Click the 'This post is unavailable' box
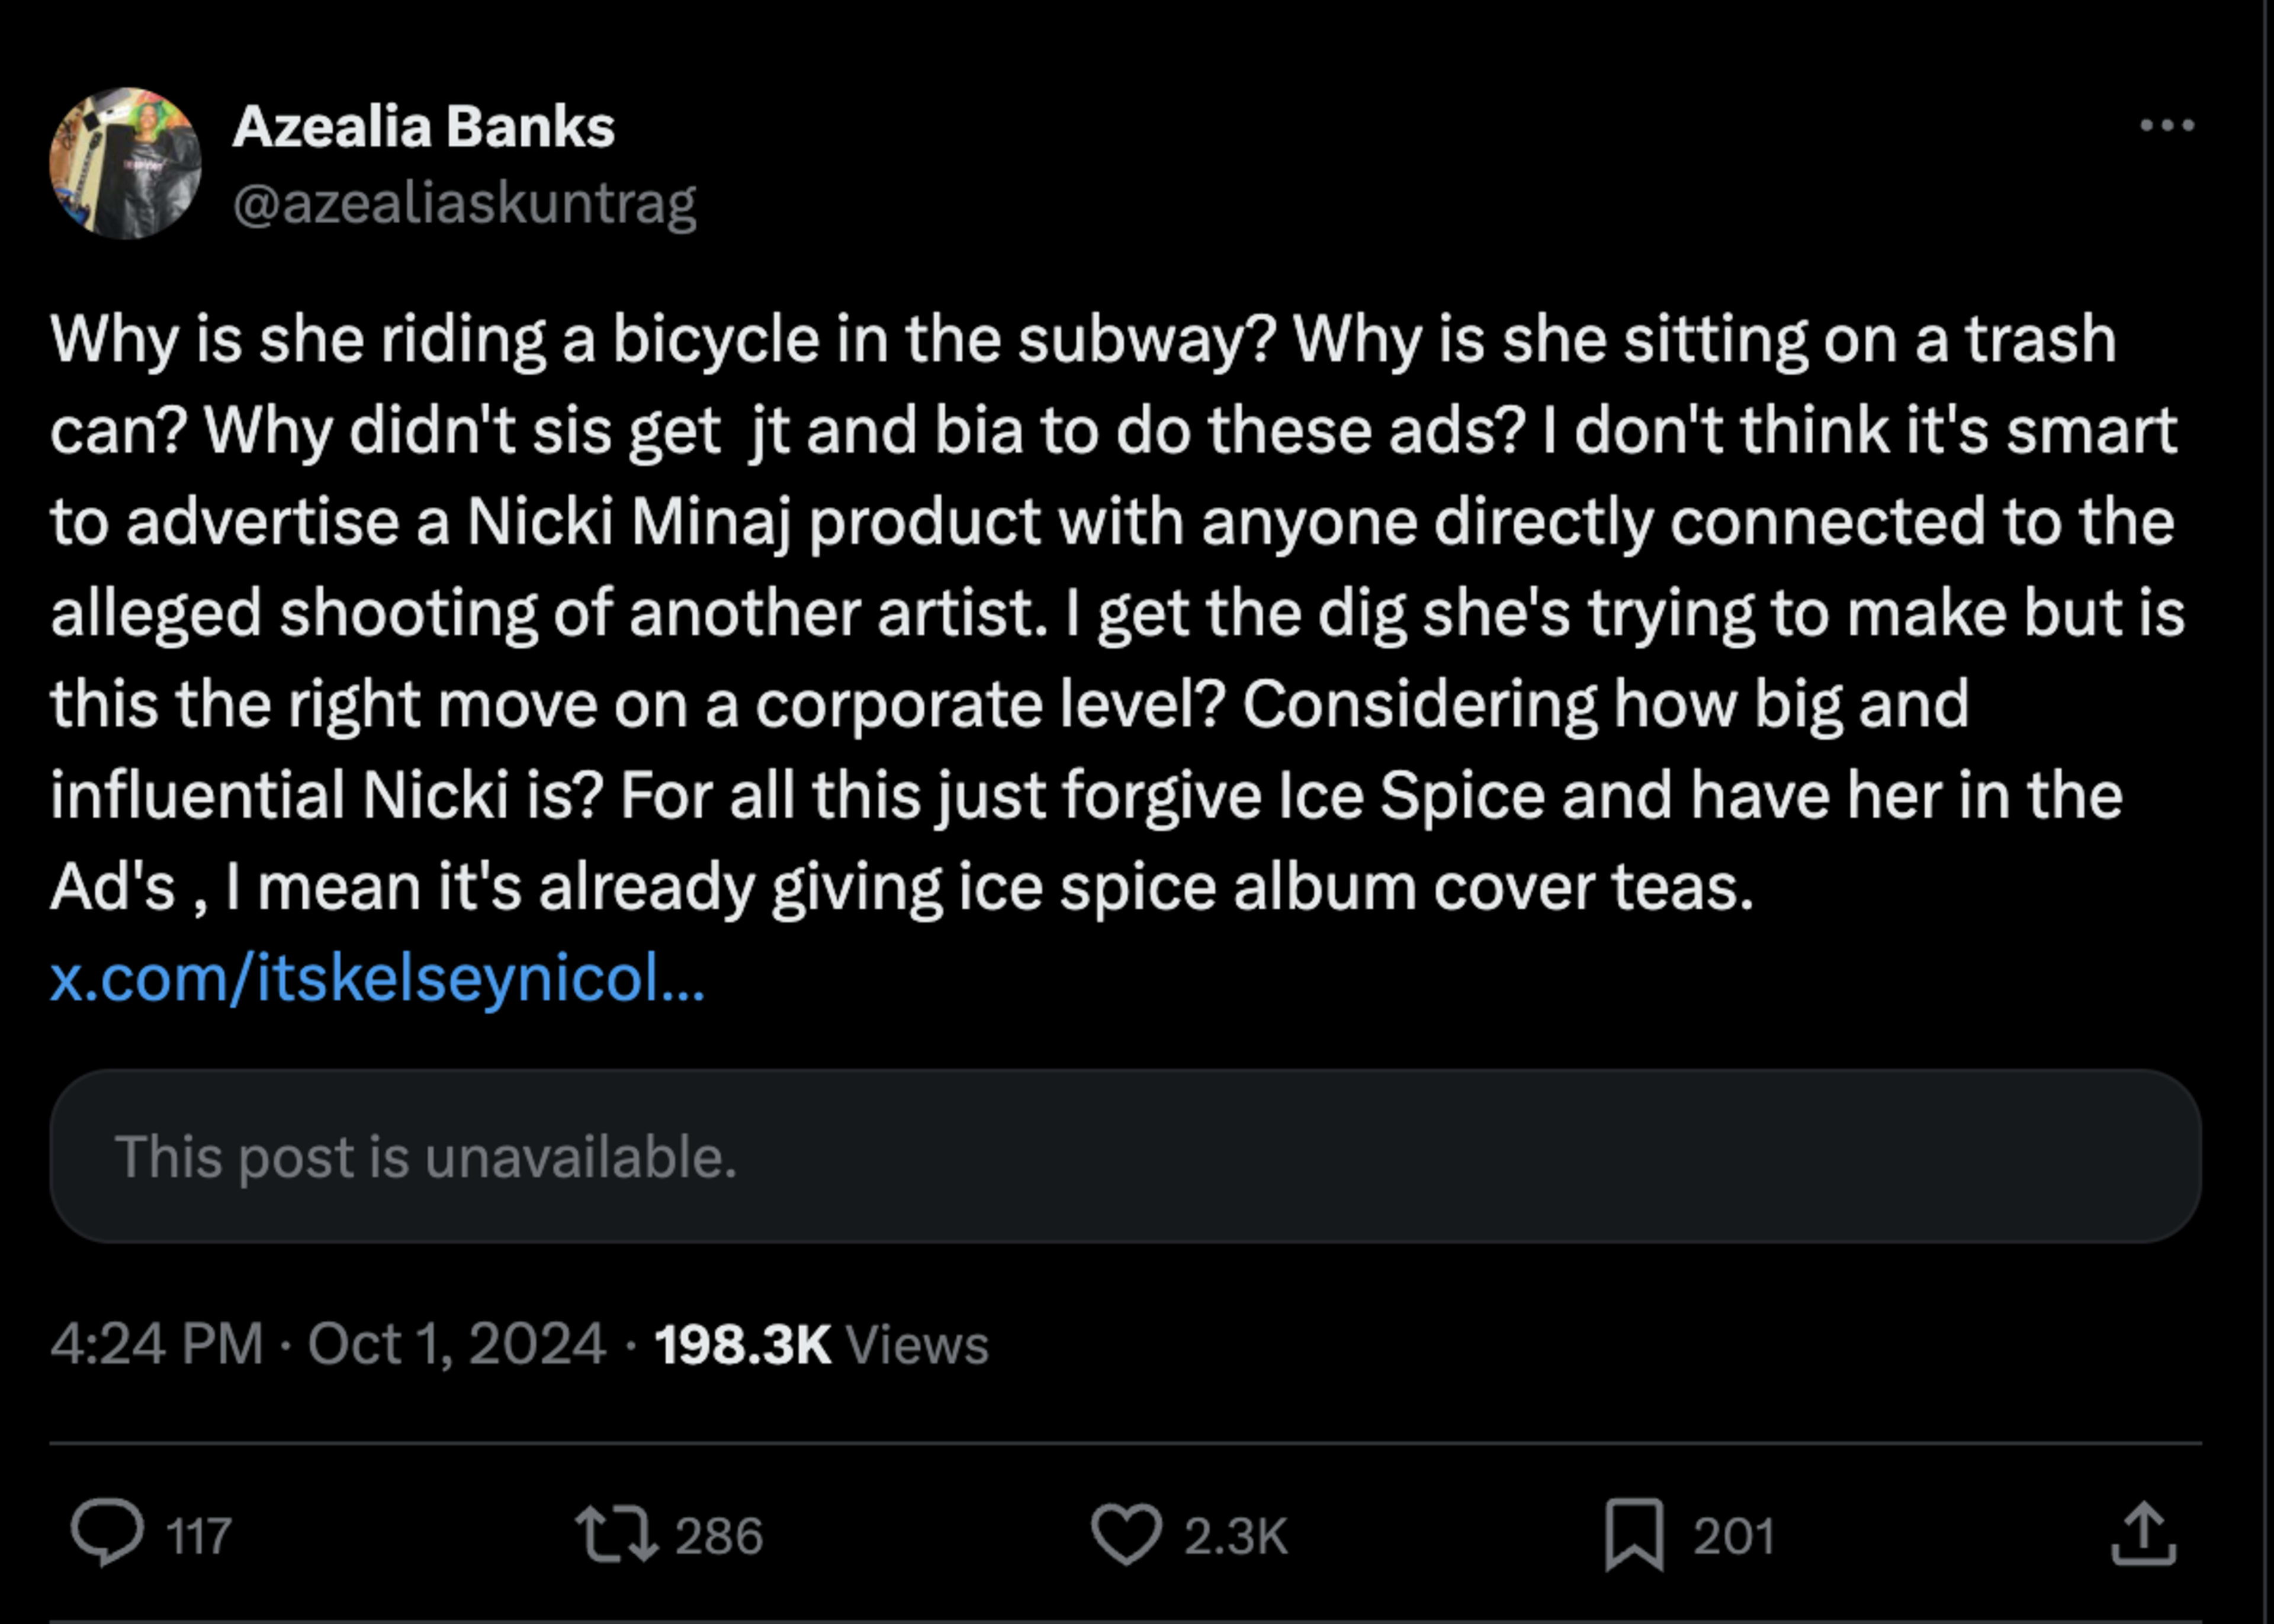Image resolution: width=2274 pixels, height=1624 pixels. 1125,1156
